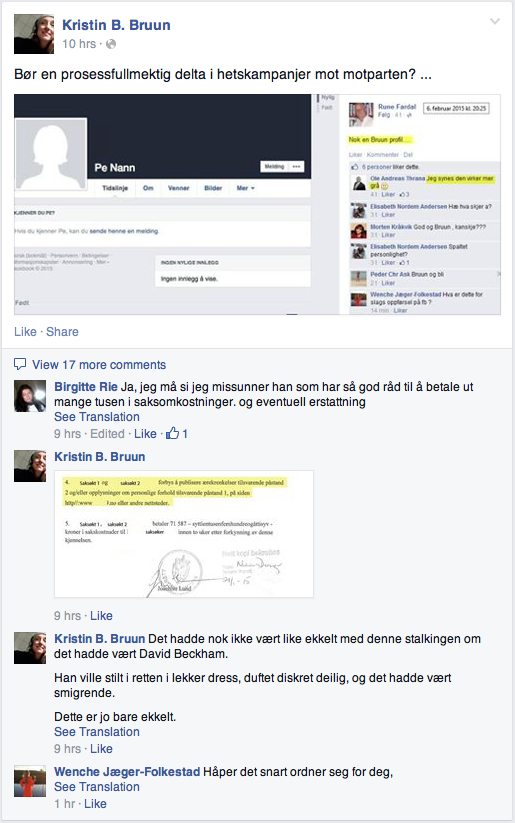Open Kristin B. Bruun's avatar at post top
Image resolution: width=515 pixels, height=823 pixels.
coord(34,34)
